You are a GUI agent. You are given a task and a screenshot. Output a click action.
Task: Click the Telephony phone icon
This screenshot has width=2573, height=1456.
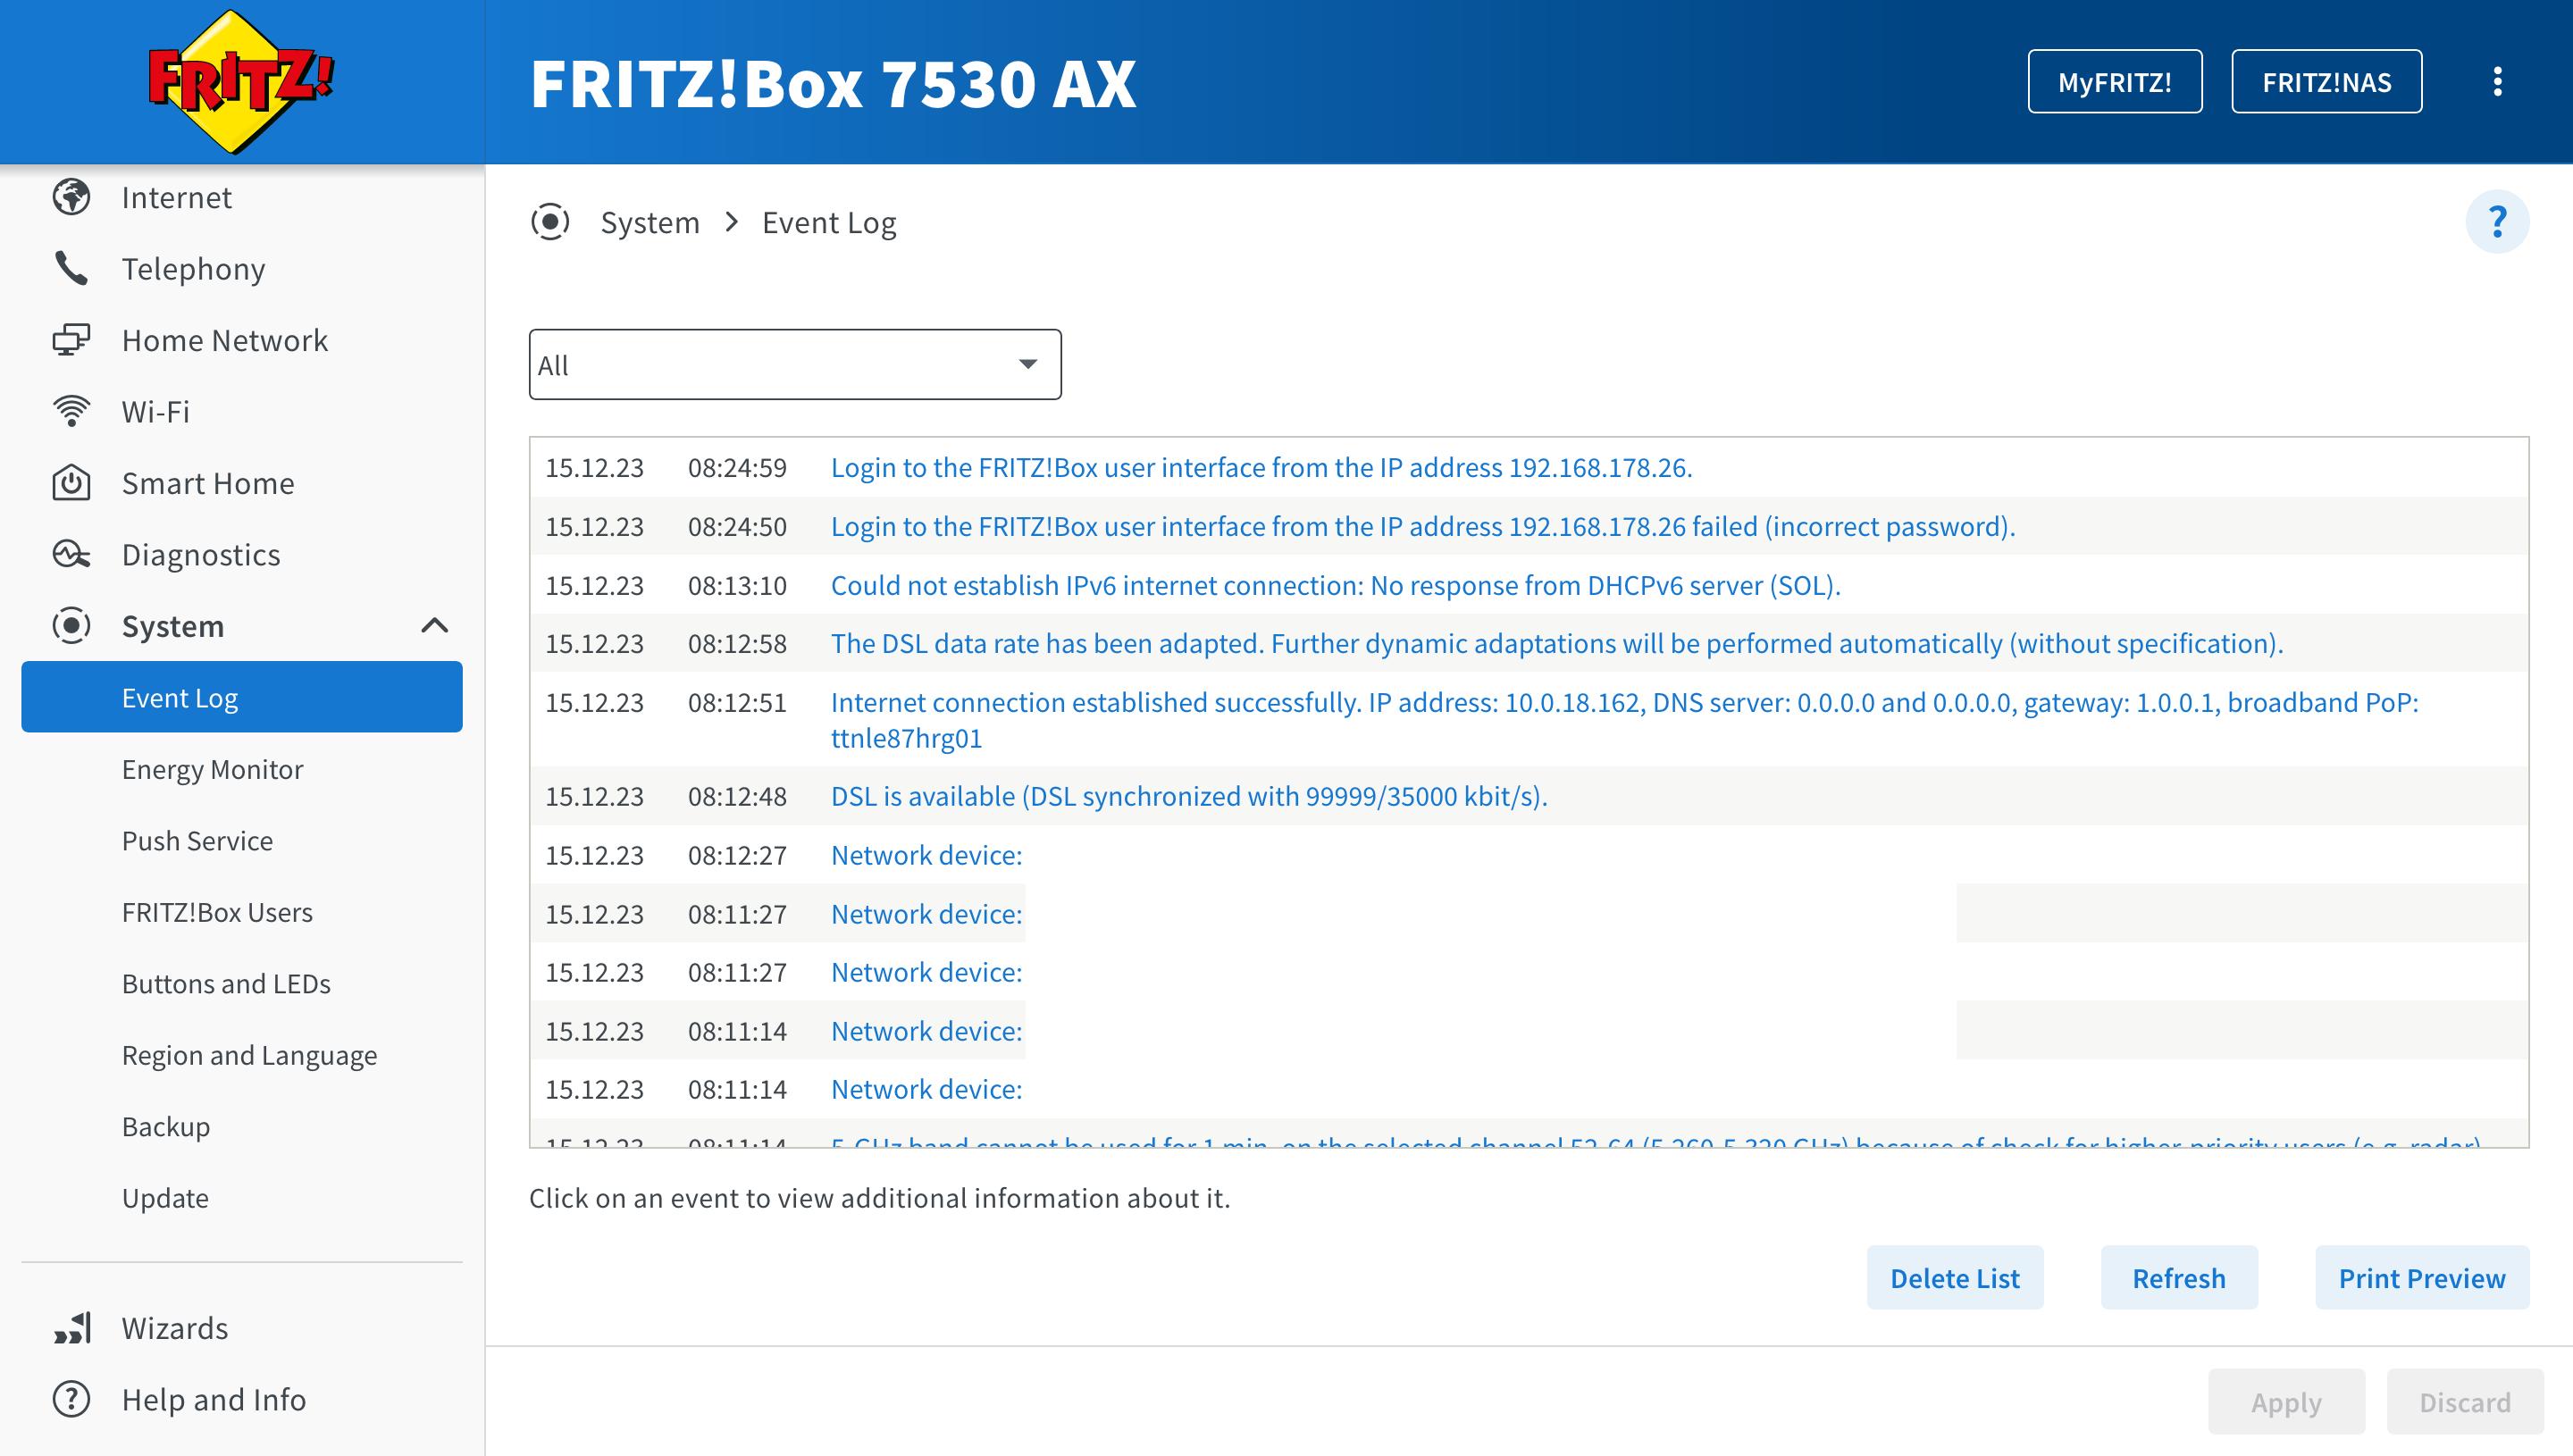[71, 268]
